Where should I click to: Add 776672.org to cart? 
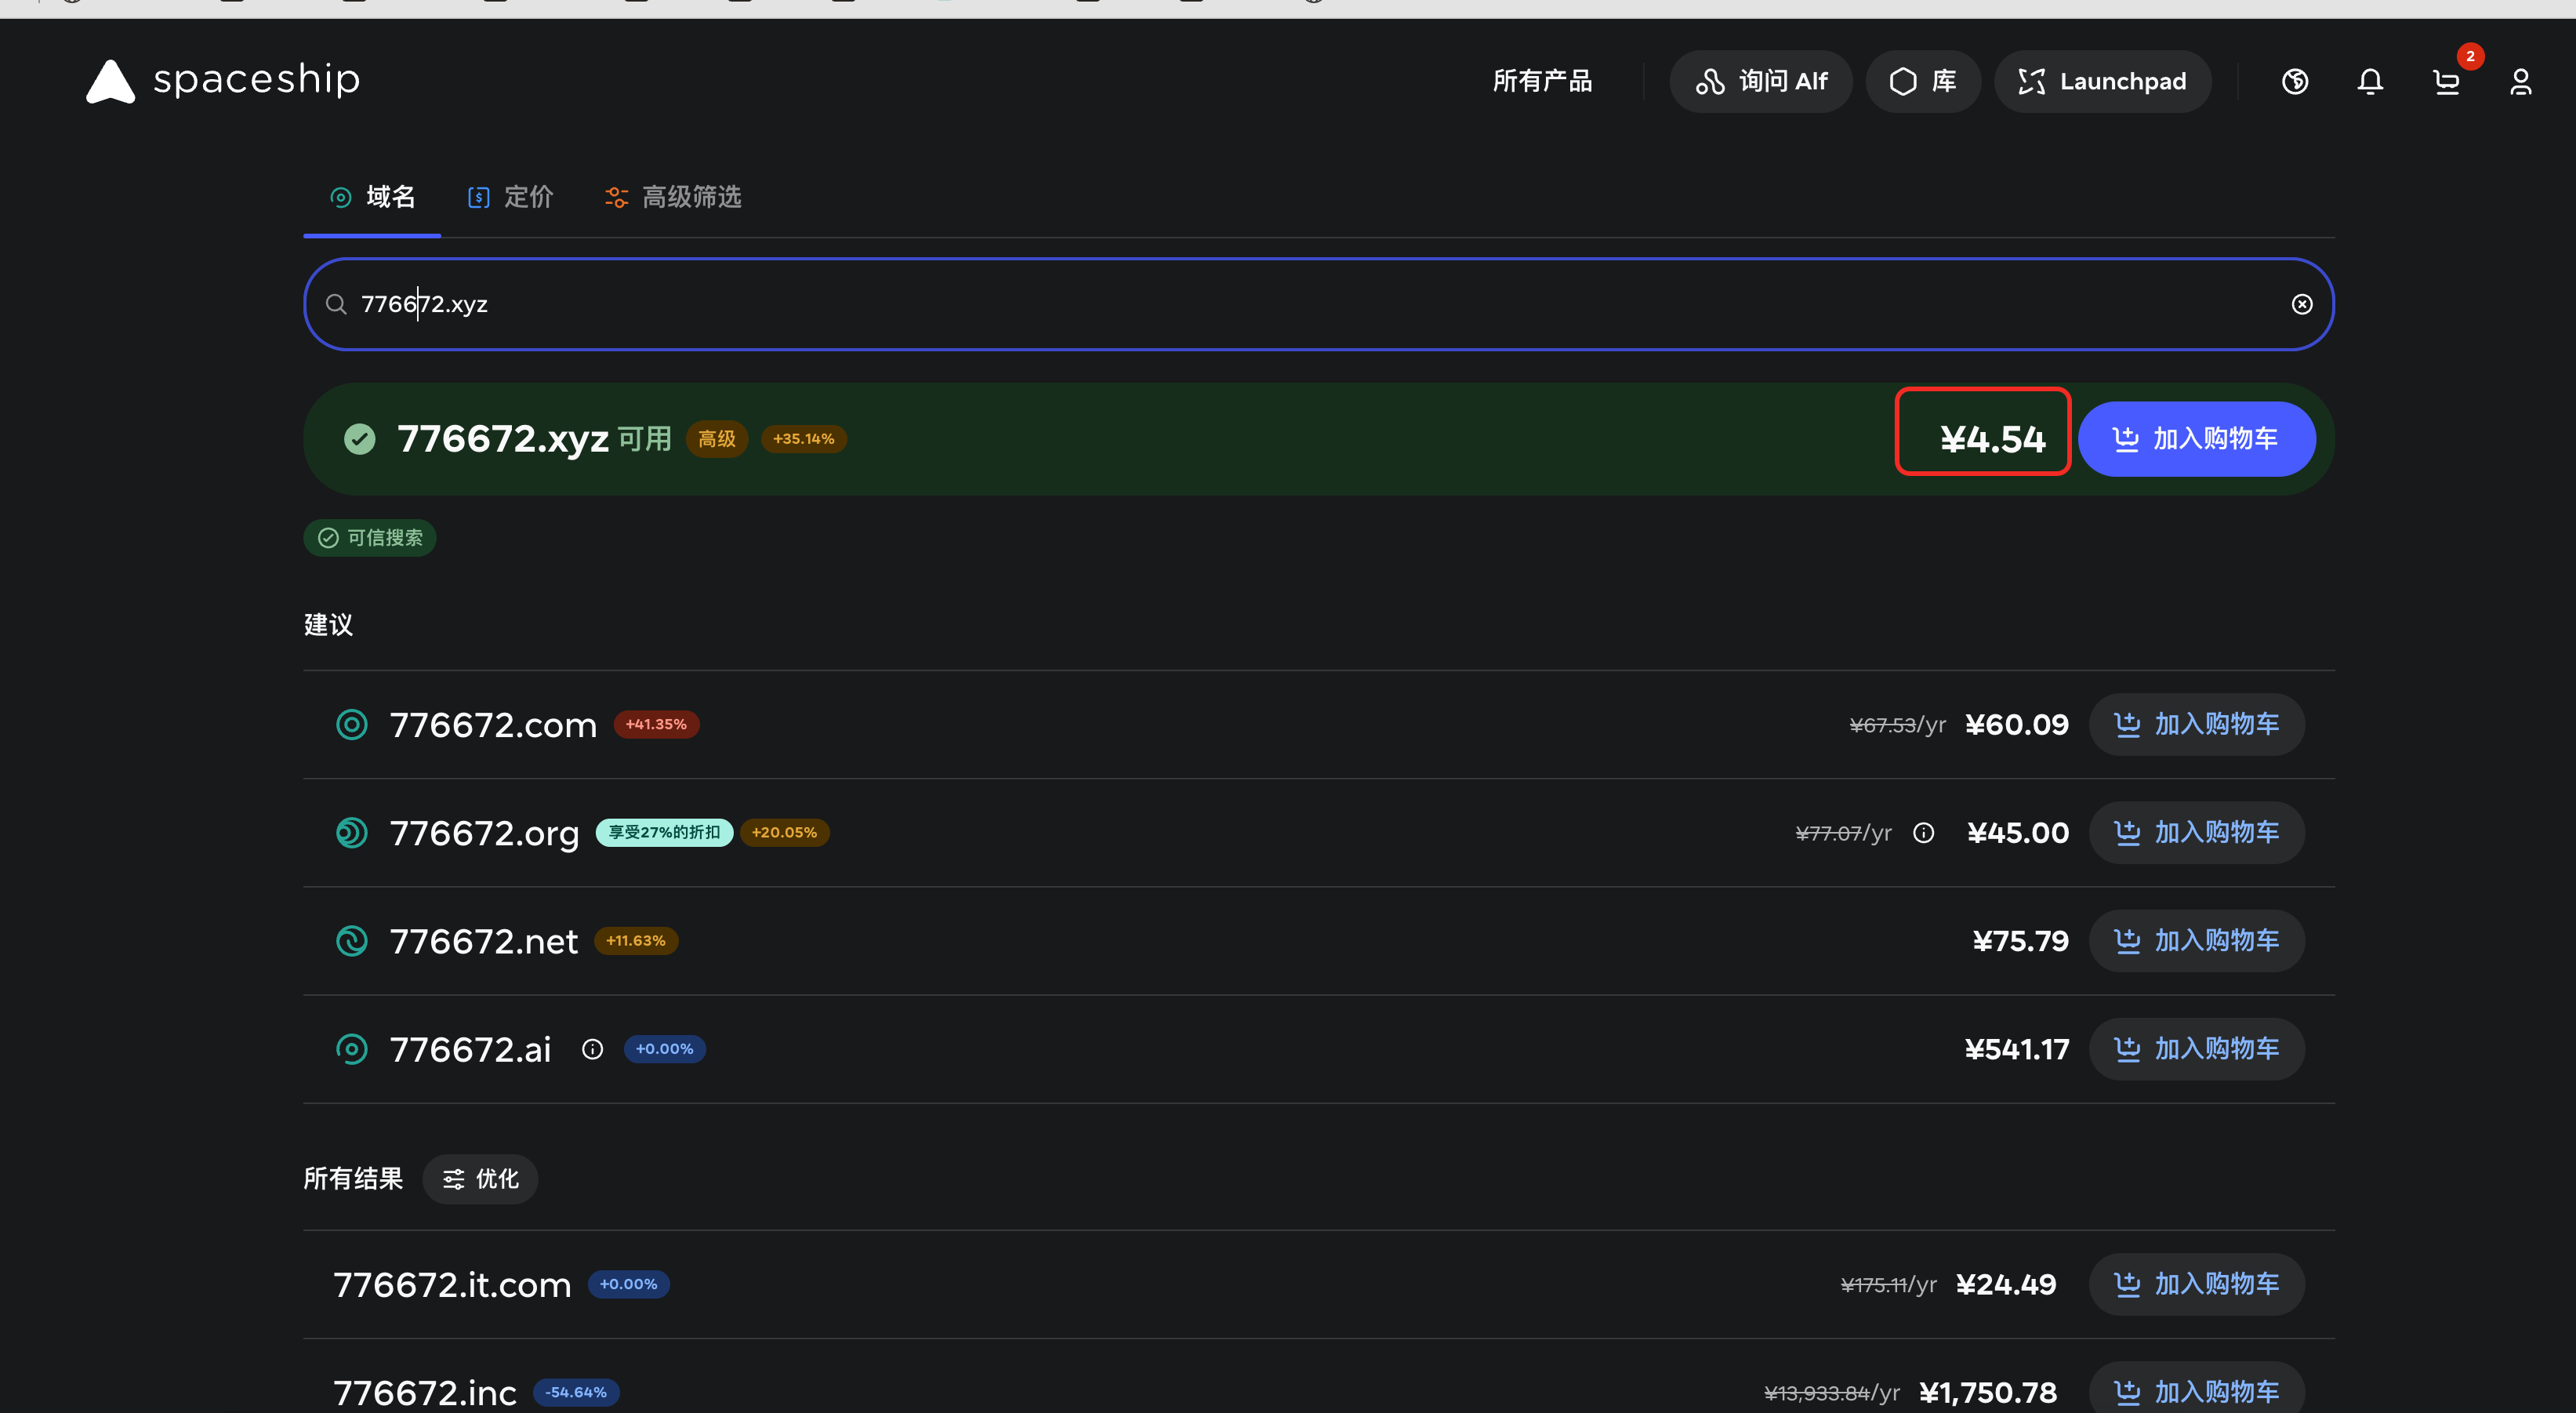coord(2197,833)
